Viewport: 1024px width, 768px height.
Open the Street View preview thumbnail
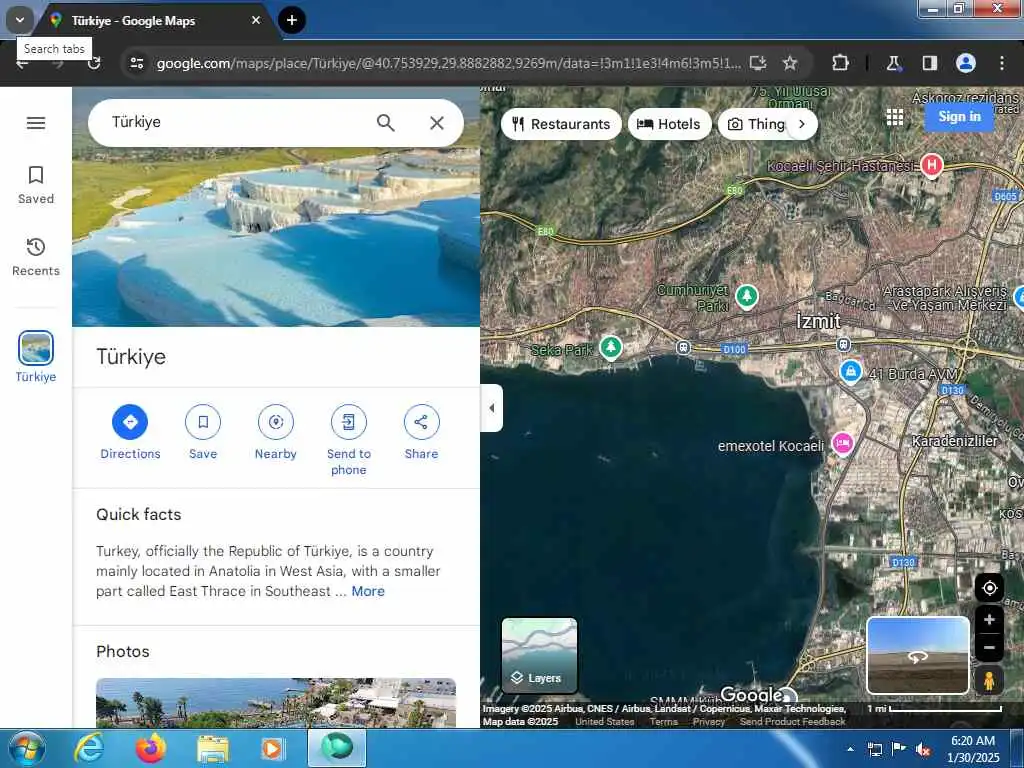pos(918,655)
